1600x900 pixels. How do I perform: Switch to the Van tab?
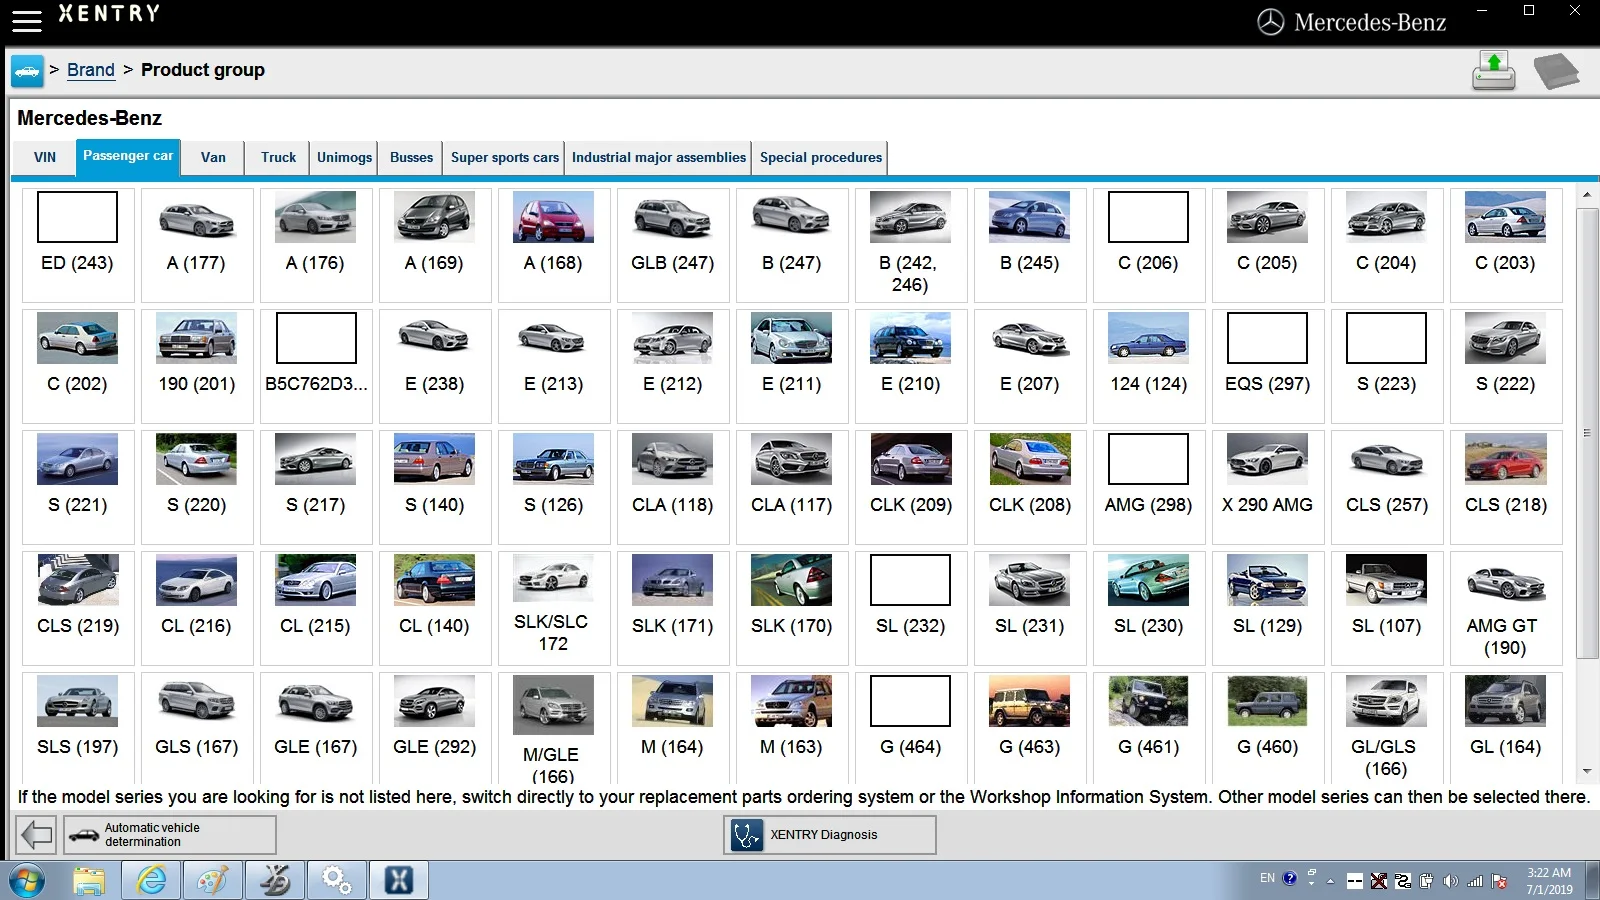click(x=213, y=157)
